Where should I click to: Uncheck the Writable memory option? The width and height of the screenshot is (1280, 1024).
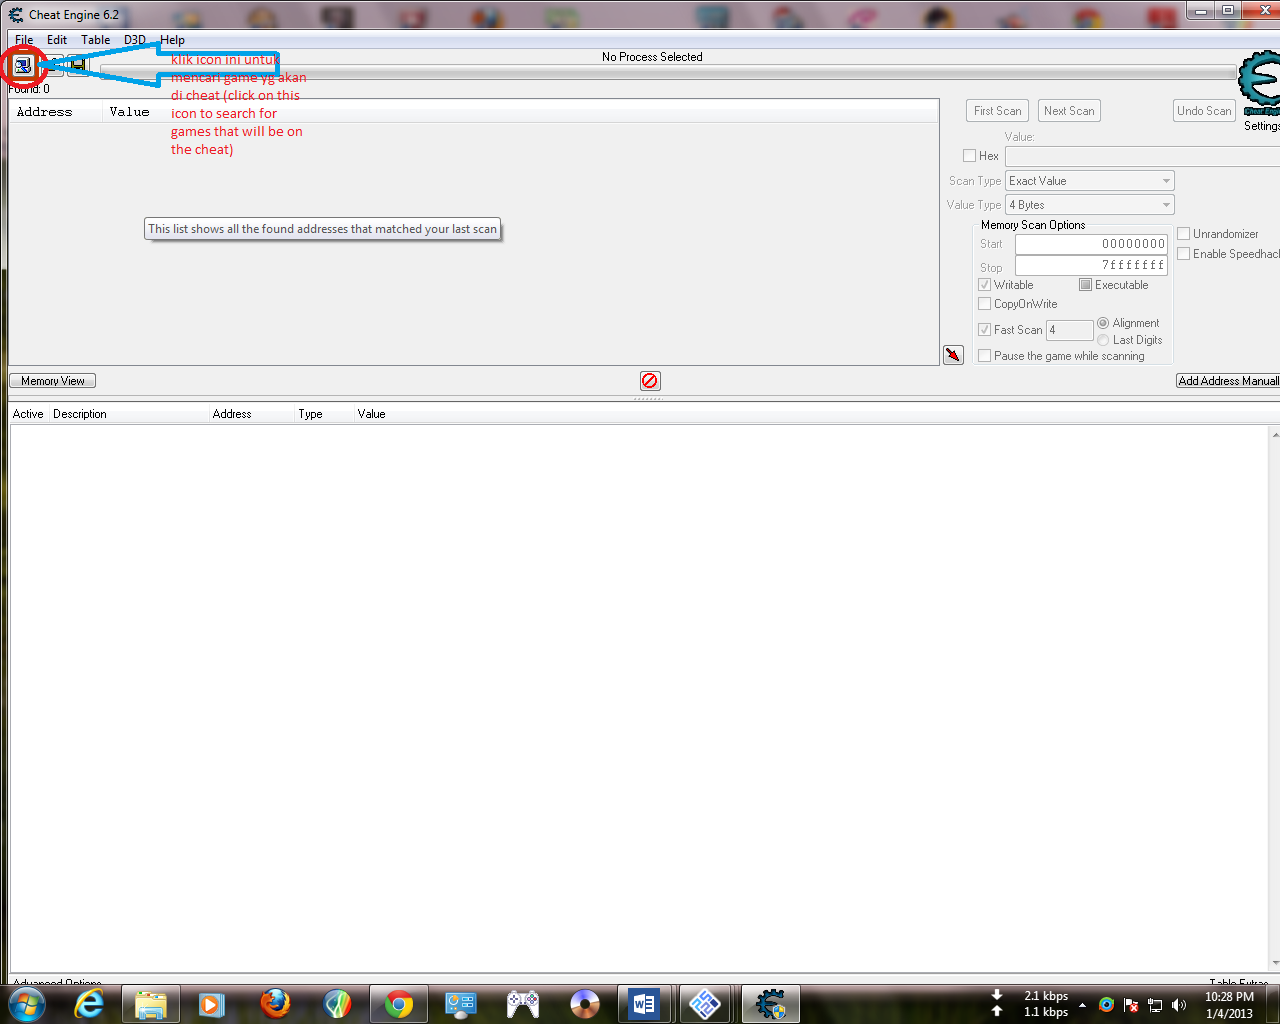click(985, 284)
